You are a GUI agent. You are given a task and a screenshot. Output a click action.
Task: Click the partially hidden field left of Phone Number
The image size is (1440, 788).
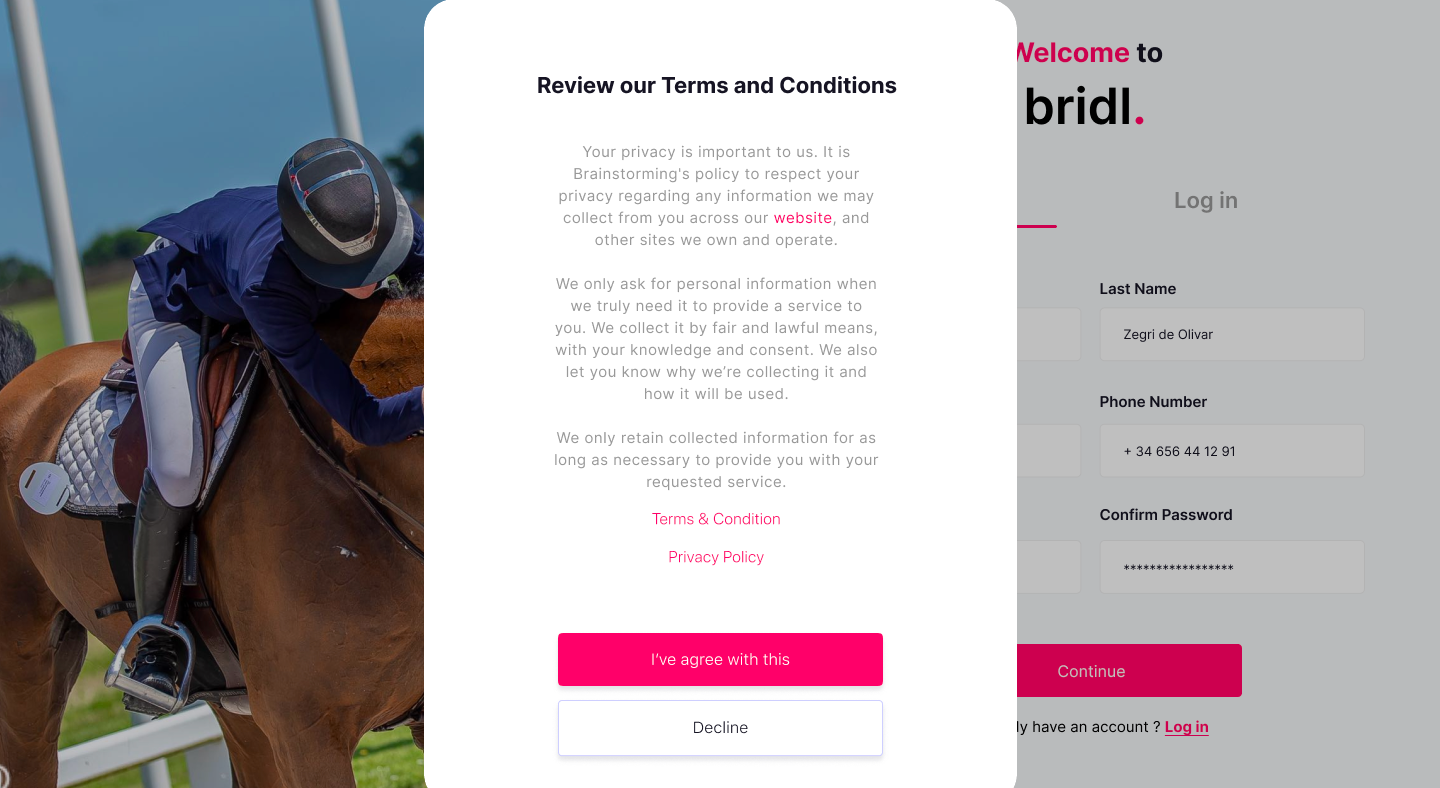[1048, 451]
